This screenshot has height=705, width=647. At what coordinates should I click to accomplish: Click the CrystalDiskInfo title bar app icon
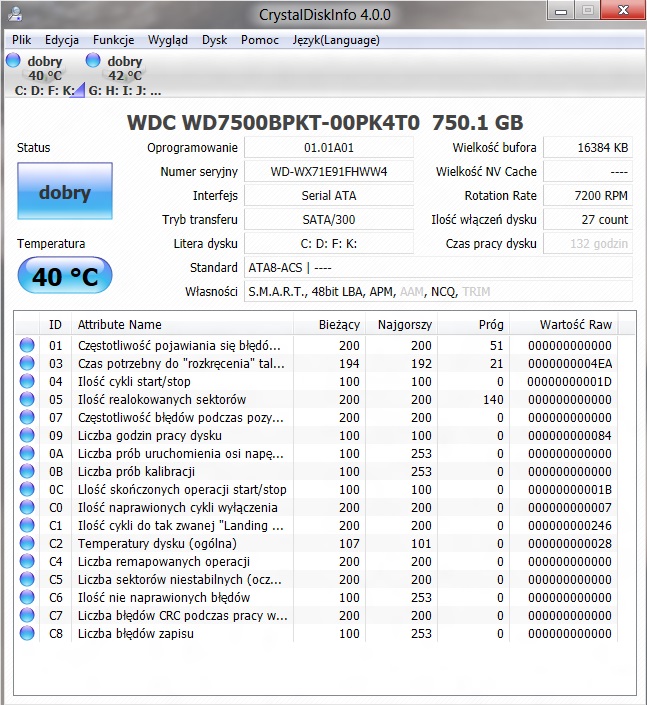click(15, 13)
